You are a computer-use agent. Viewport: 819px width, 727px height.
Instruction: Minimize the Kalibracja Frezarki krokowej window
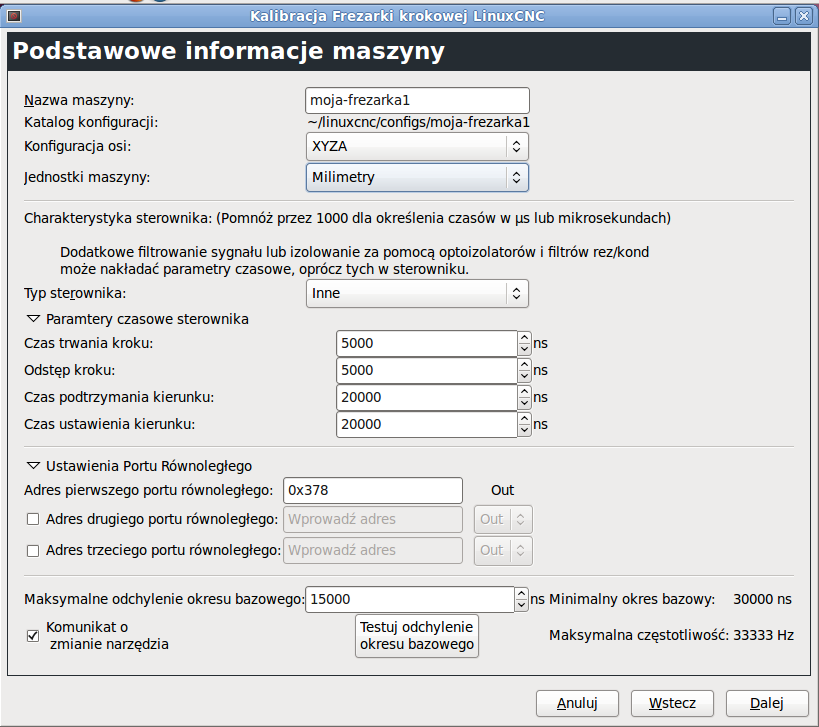782,17
